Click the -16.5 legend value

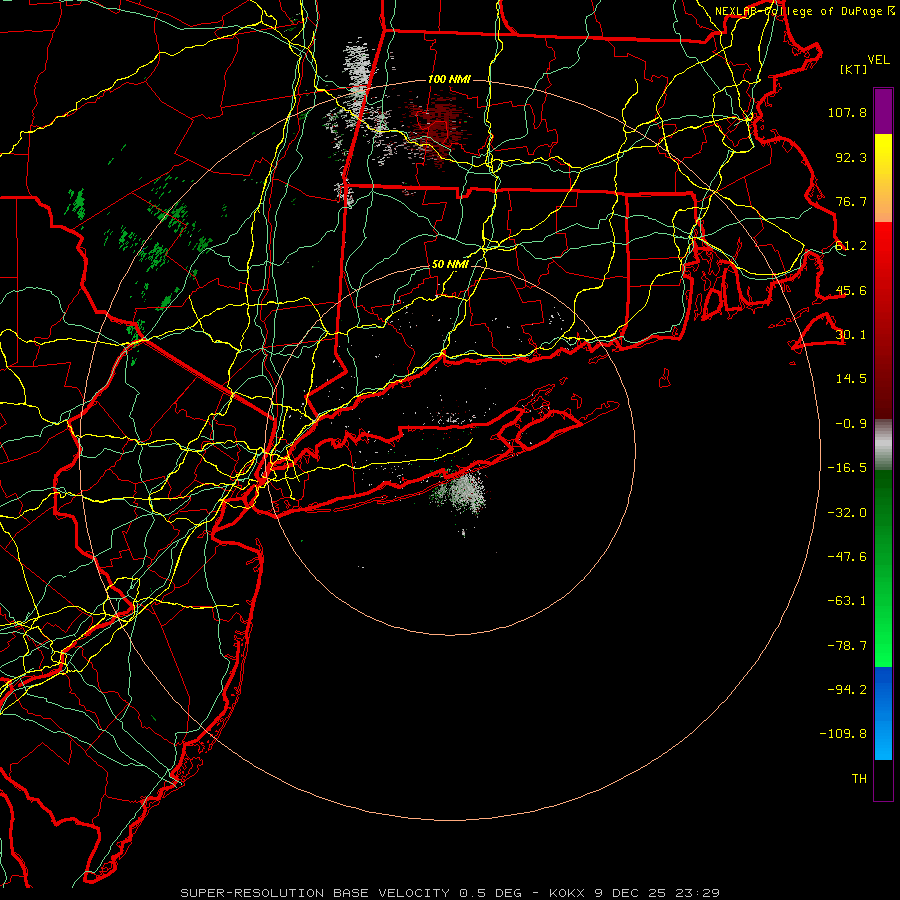(847, 468)
